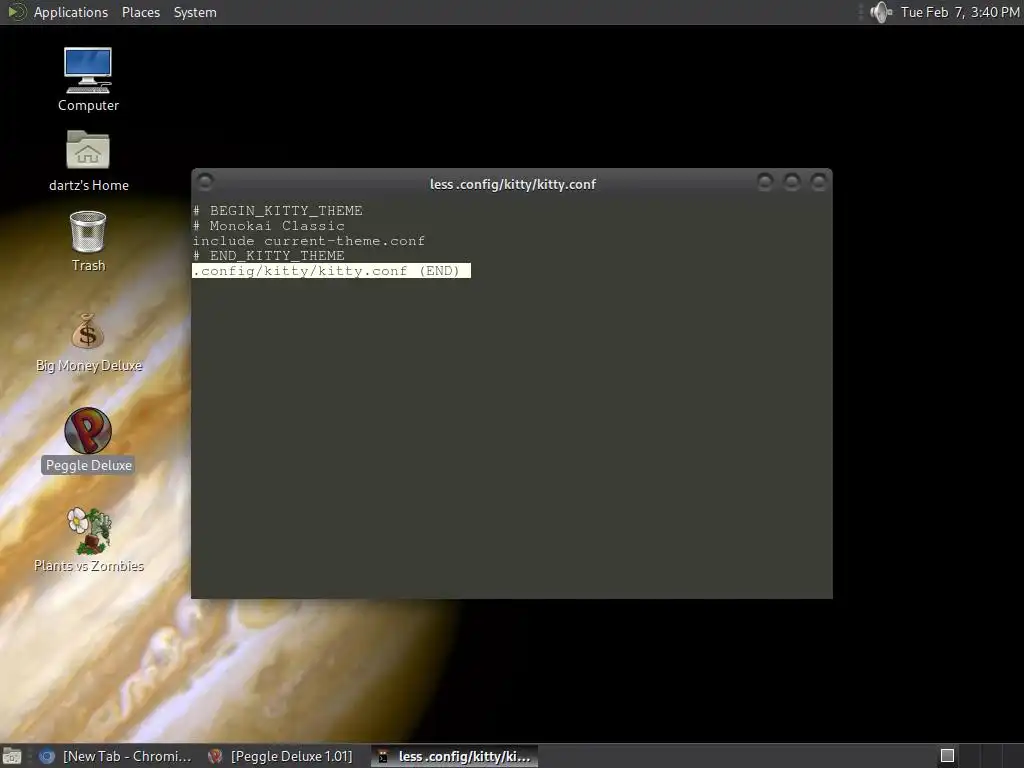Maximize the kitty terminal window
Screen dimensions: 1024x768
coord(792,182)
